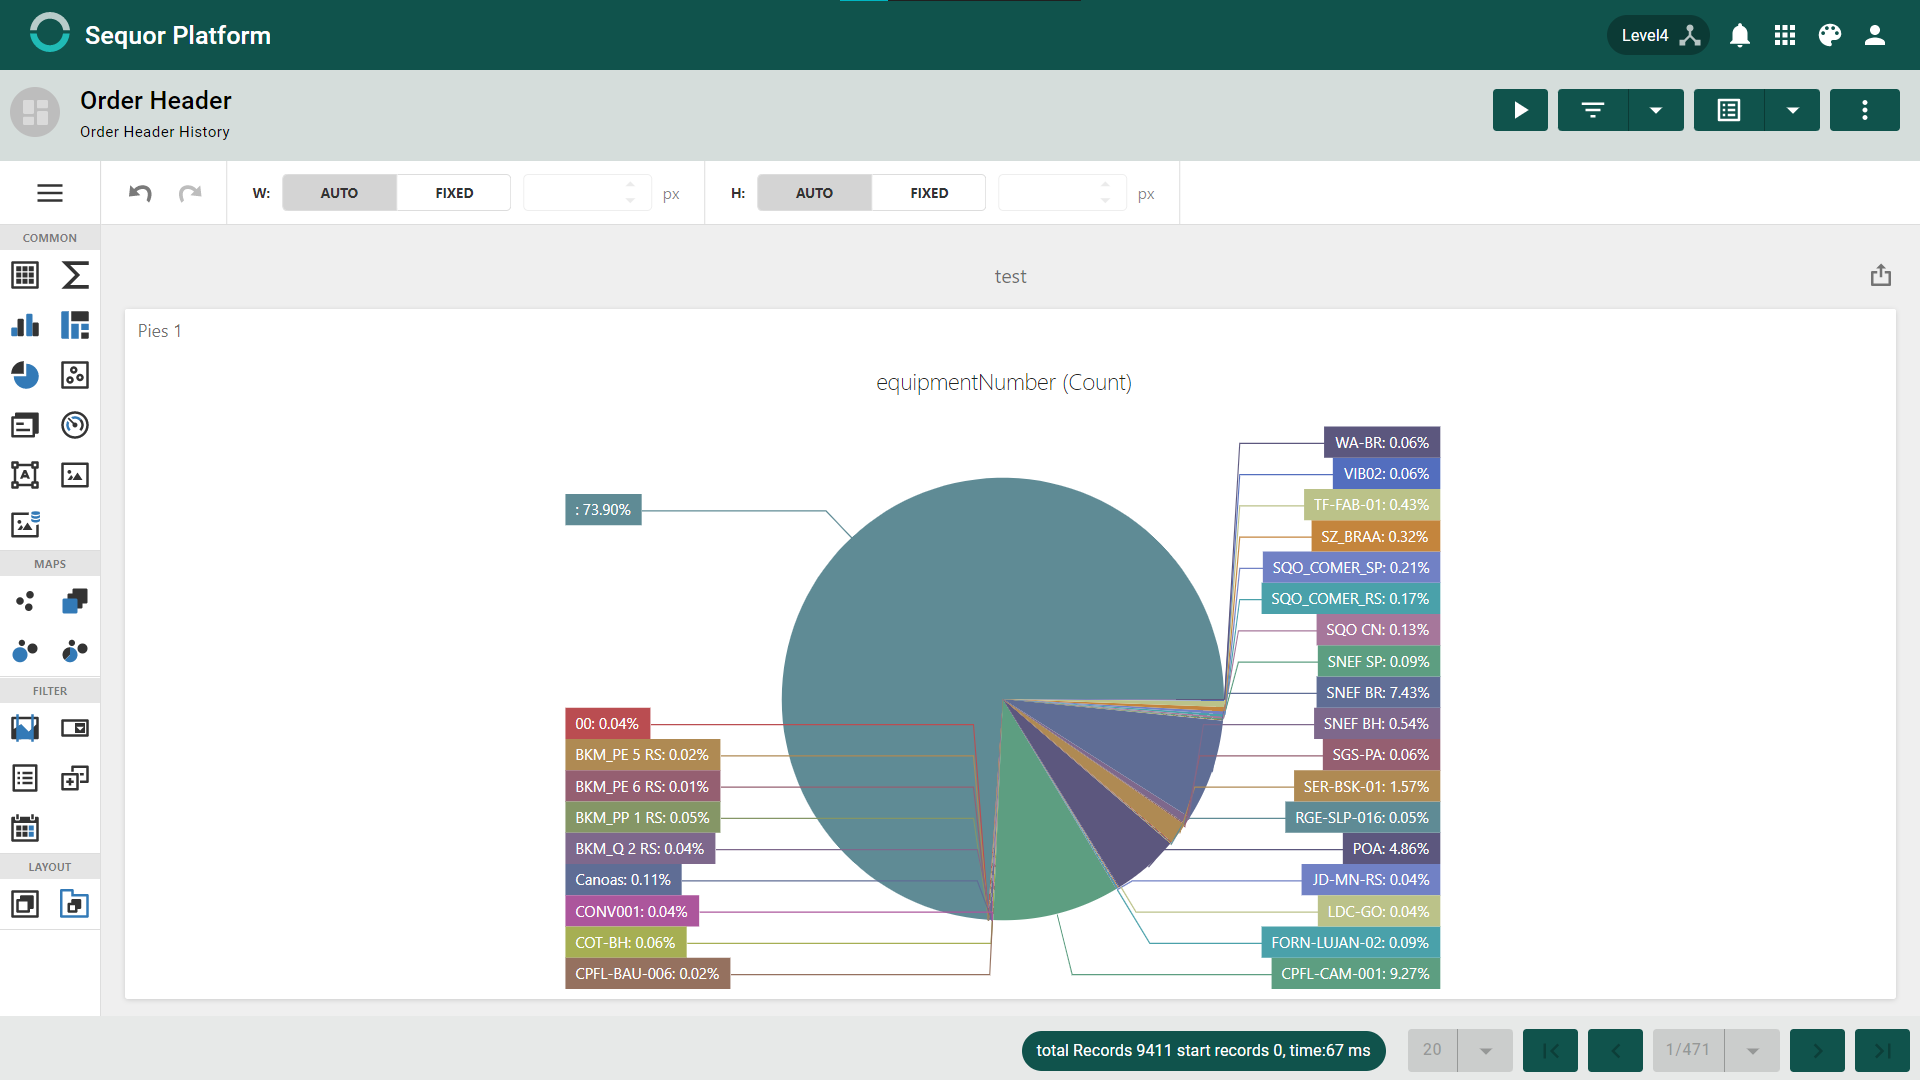Export the dashboard with share icon

click(1881, 276)
